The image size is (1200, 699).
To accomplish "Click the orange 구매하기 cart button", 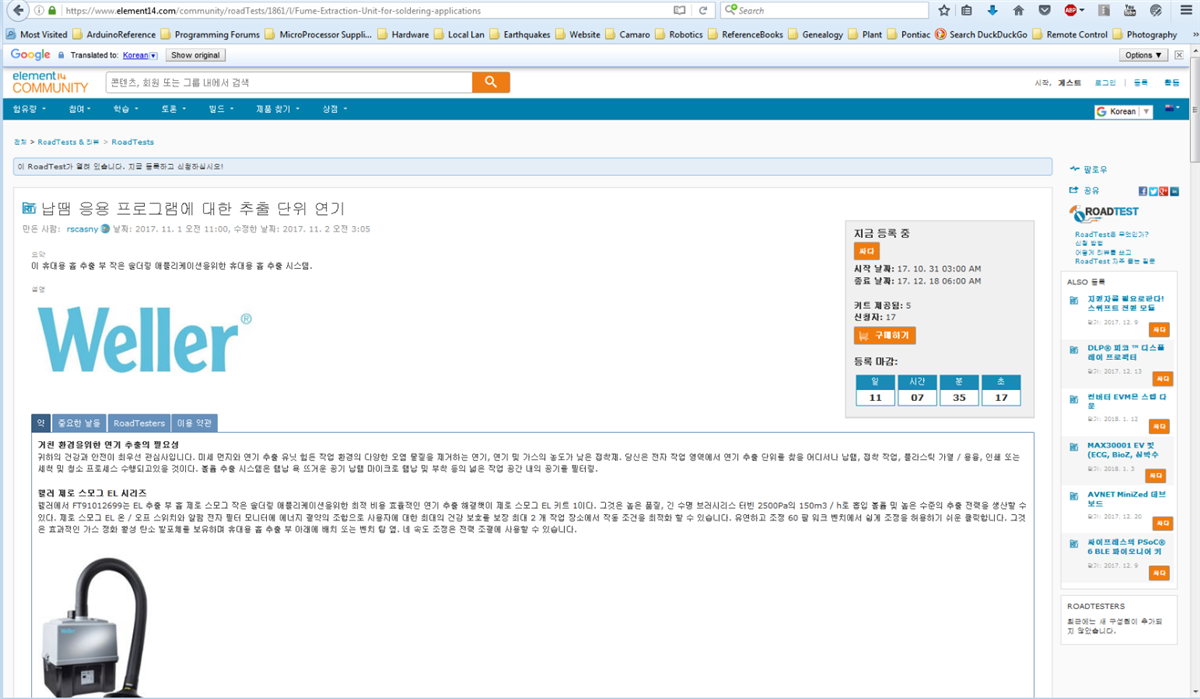I will pyautogui.click(x=885, y=336).
